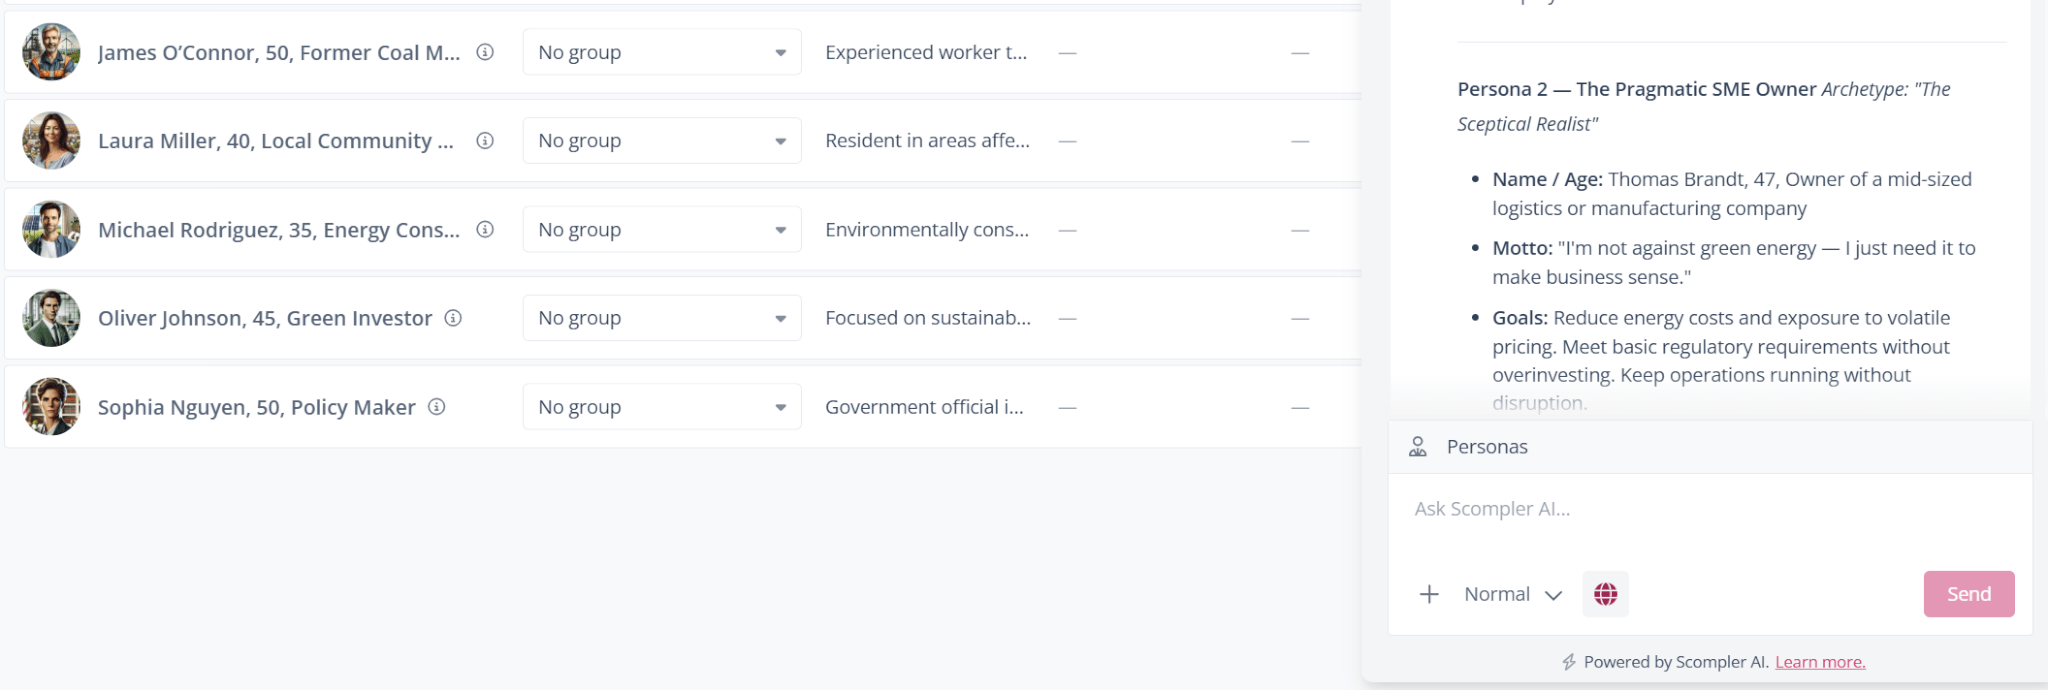Click info icon next to Sophia Nguyen
The width and height of the screenshot is (2048, 690).
437,407
